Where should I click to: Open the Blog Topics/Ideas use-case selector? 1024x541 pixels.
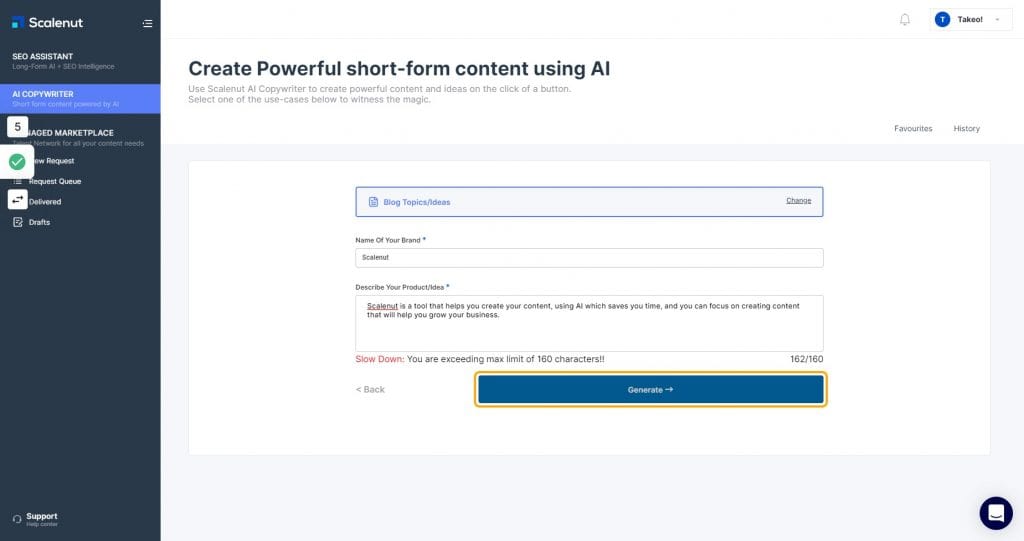coord(589,202)
